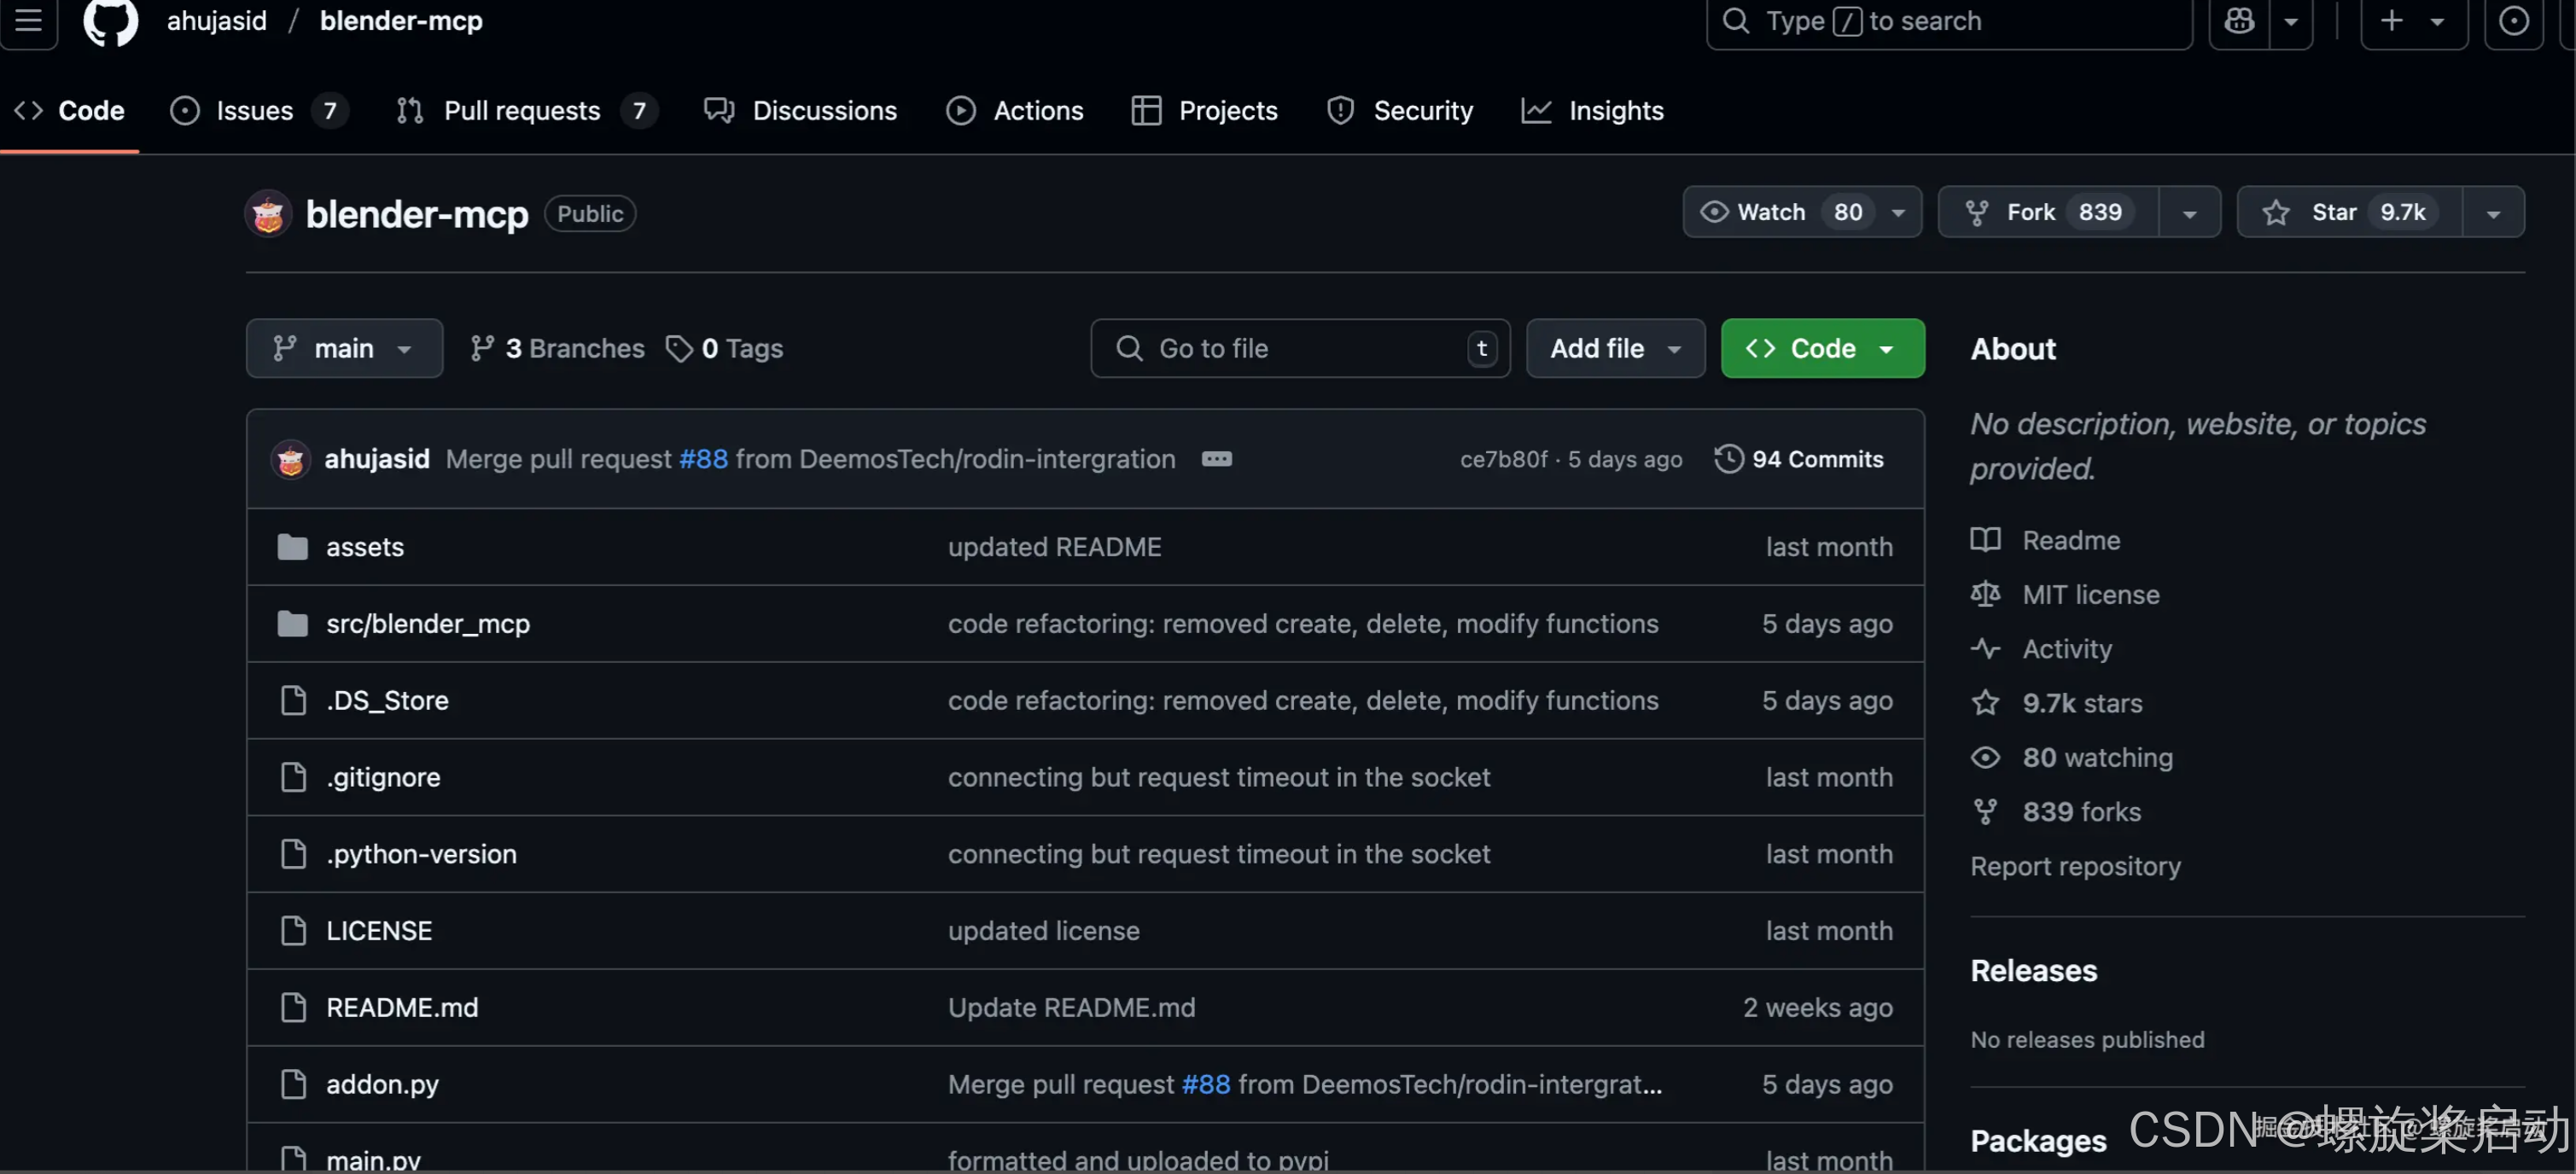Click the plus create-new icon
Image resolution: width=2576 pixels, height=1174 pixels.
point(2391,21)
